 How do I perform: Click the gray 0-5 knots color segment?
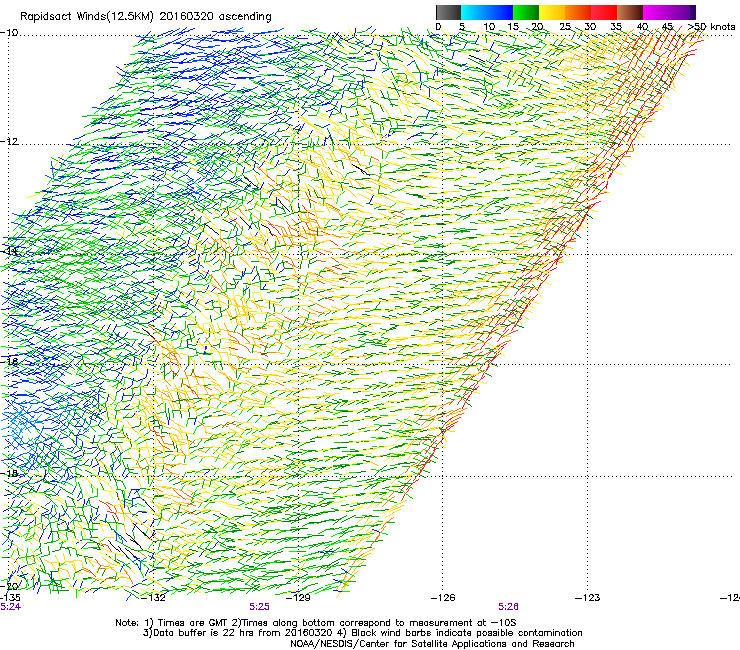point(448,12)
